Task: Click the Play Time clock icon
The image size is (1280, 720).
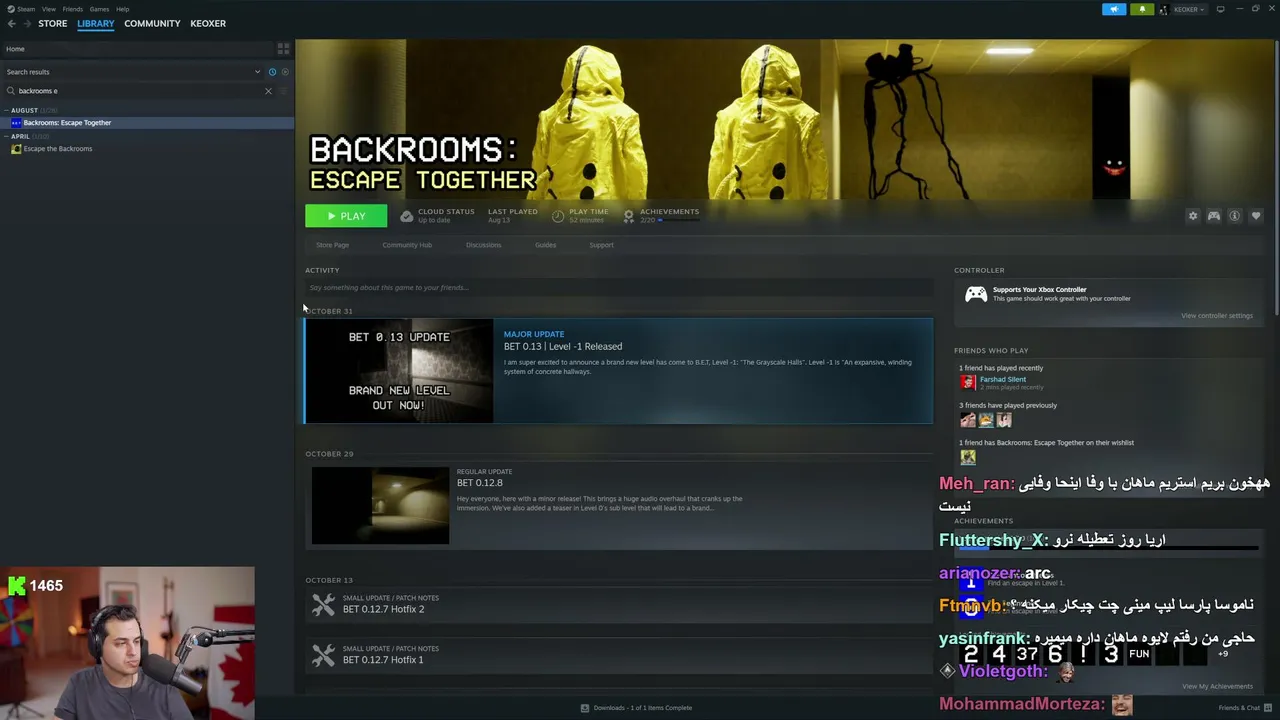Action: [558, 216]
